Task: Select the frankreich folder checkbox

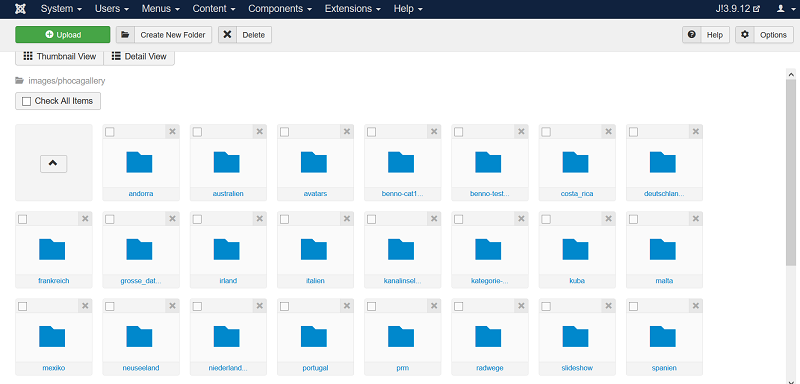Action: tap(22, 219)
